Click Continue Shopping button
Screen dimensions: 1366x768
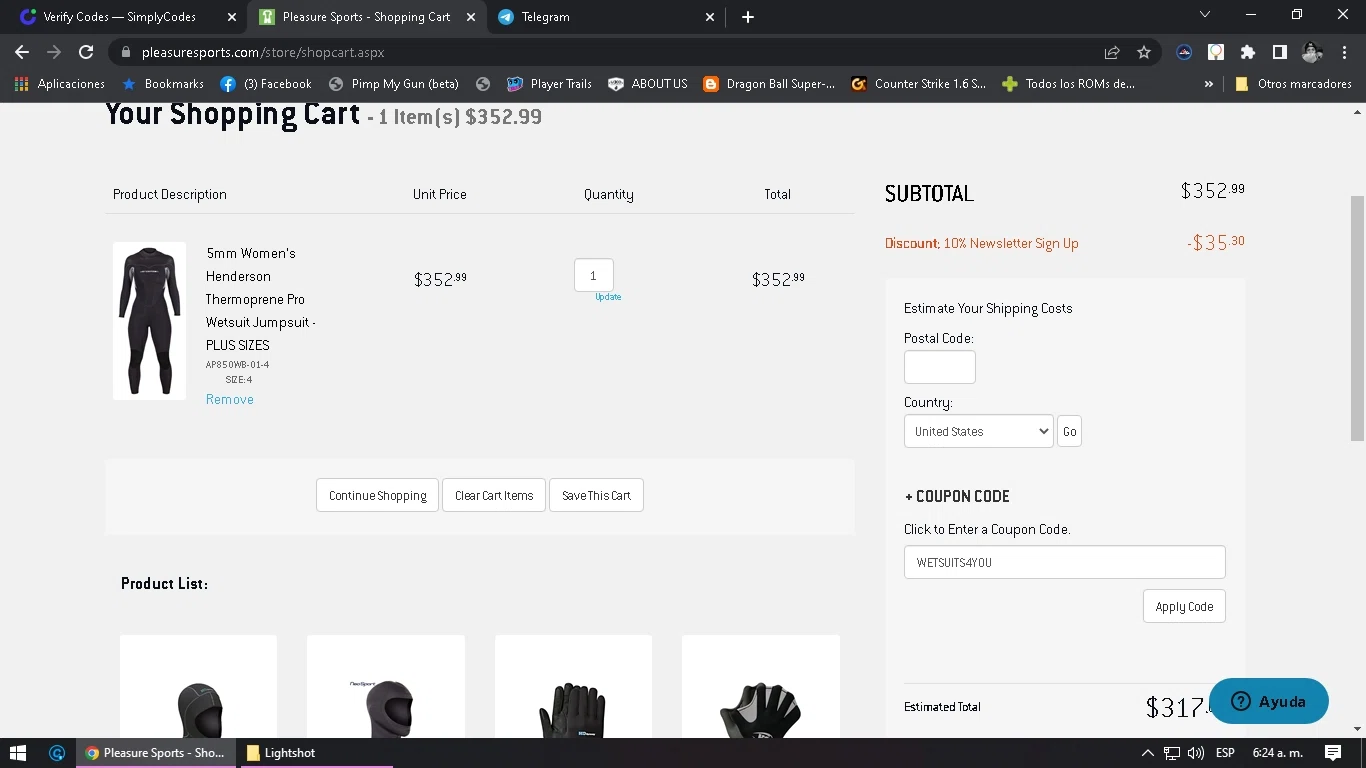pyautogui.click(x=377, y=495)
